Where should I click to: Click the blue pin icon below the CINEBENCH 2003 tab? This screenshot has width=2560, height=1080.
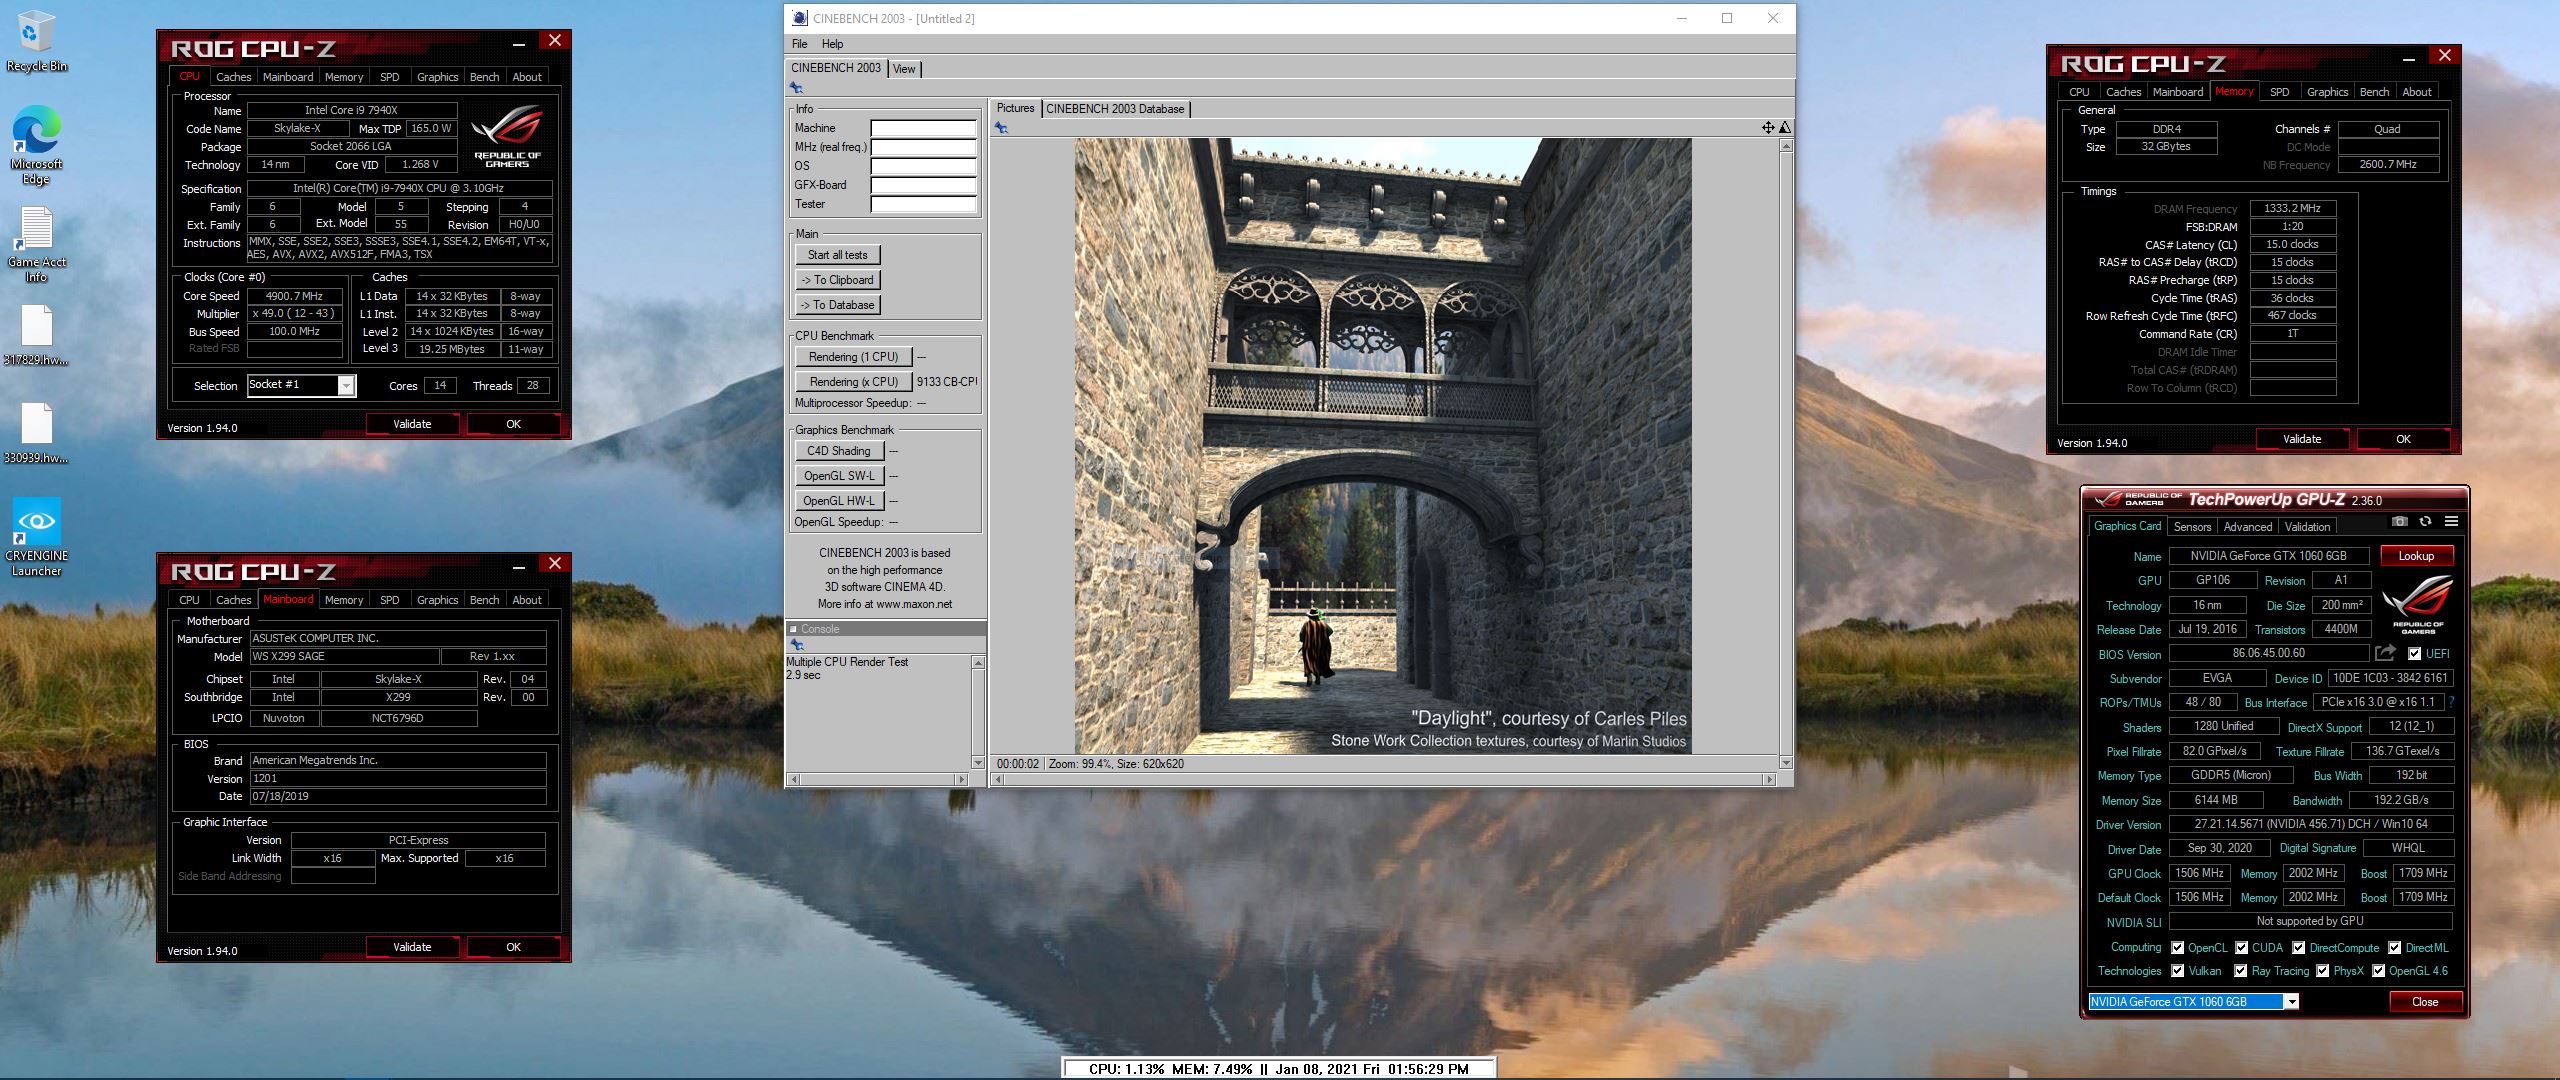(797, 88)
